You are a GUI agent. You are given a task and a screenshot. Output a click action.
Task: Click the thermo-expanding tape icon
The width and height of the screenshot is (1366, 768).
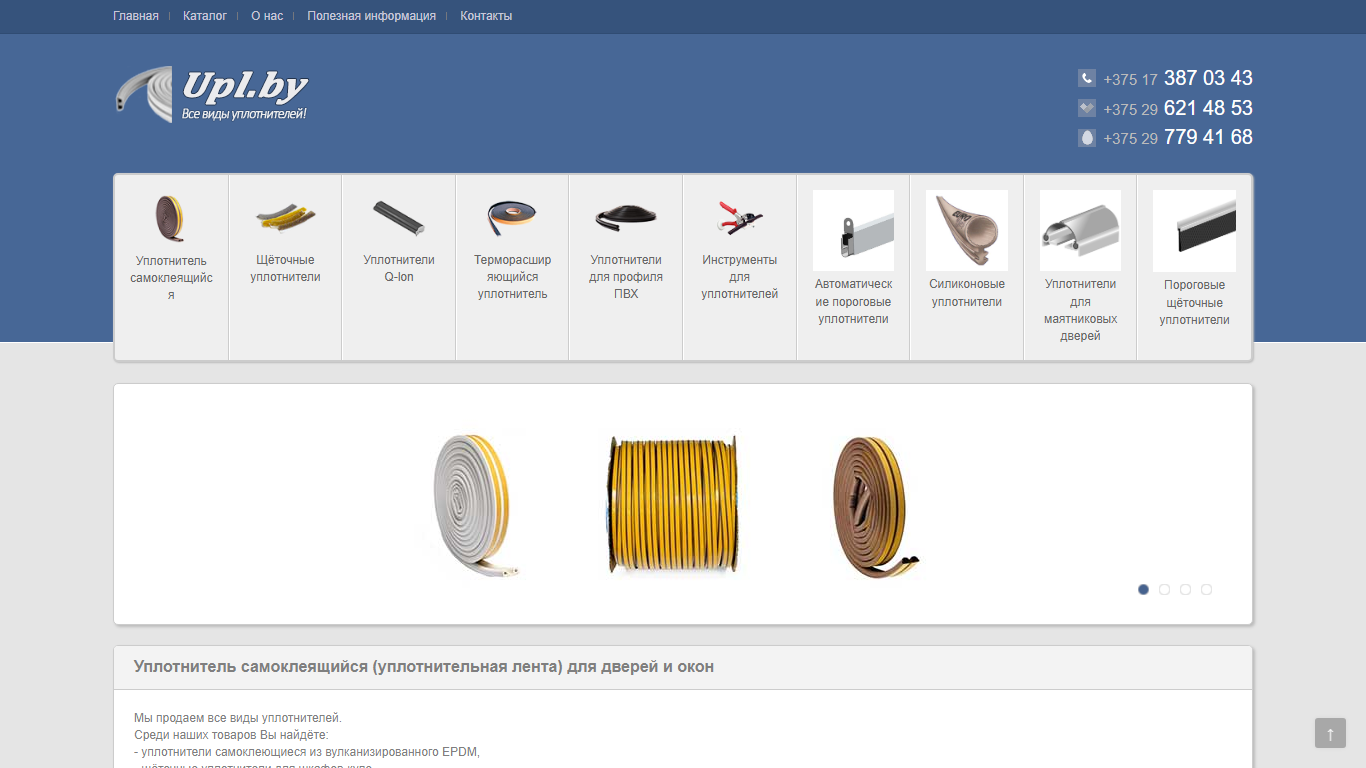pyautogui.click(x=512, y=217)
